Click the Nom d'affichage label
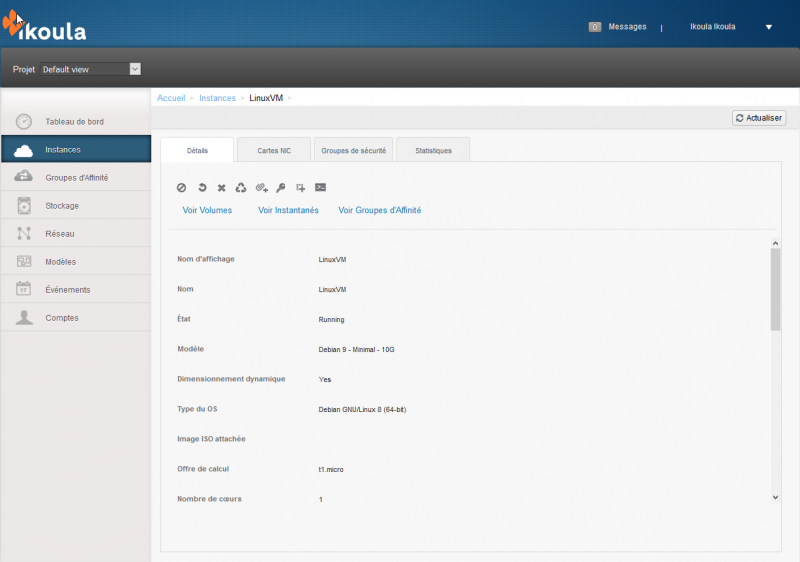The image size is (800, 562). pos(206,259)
